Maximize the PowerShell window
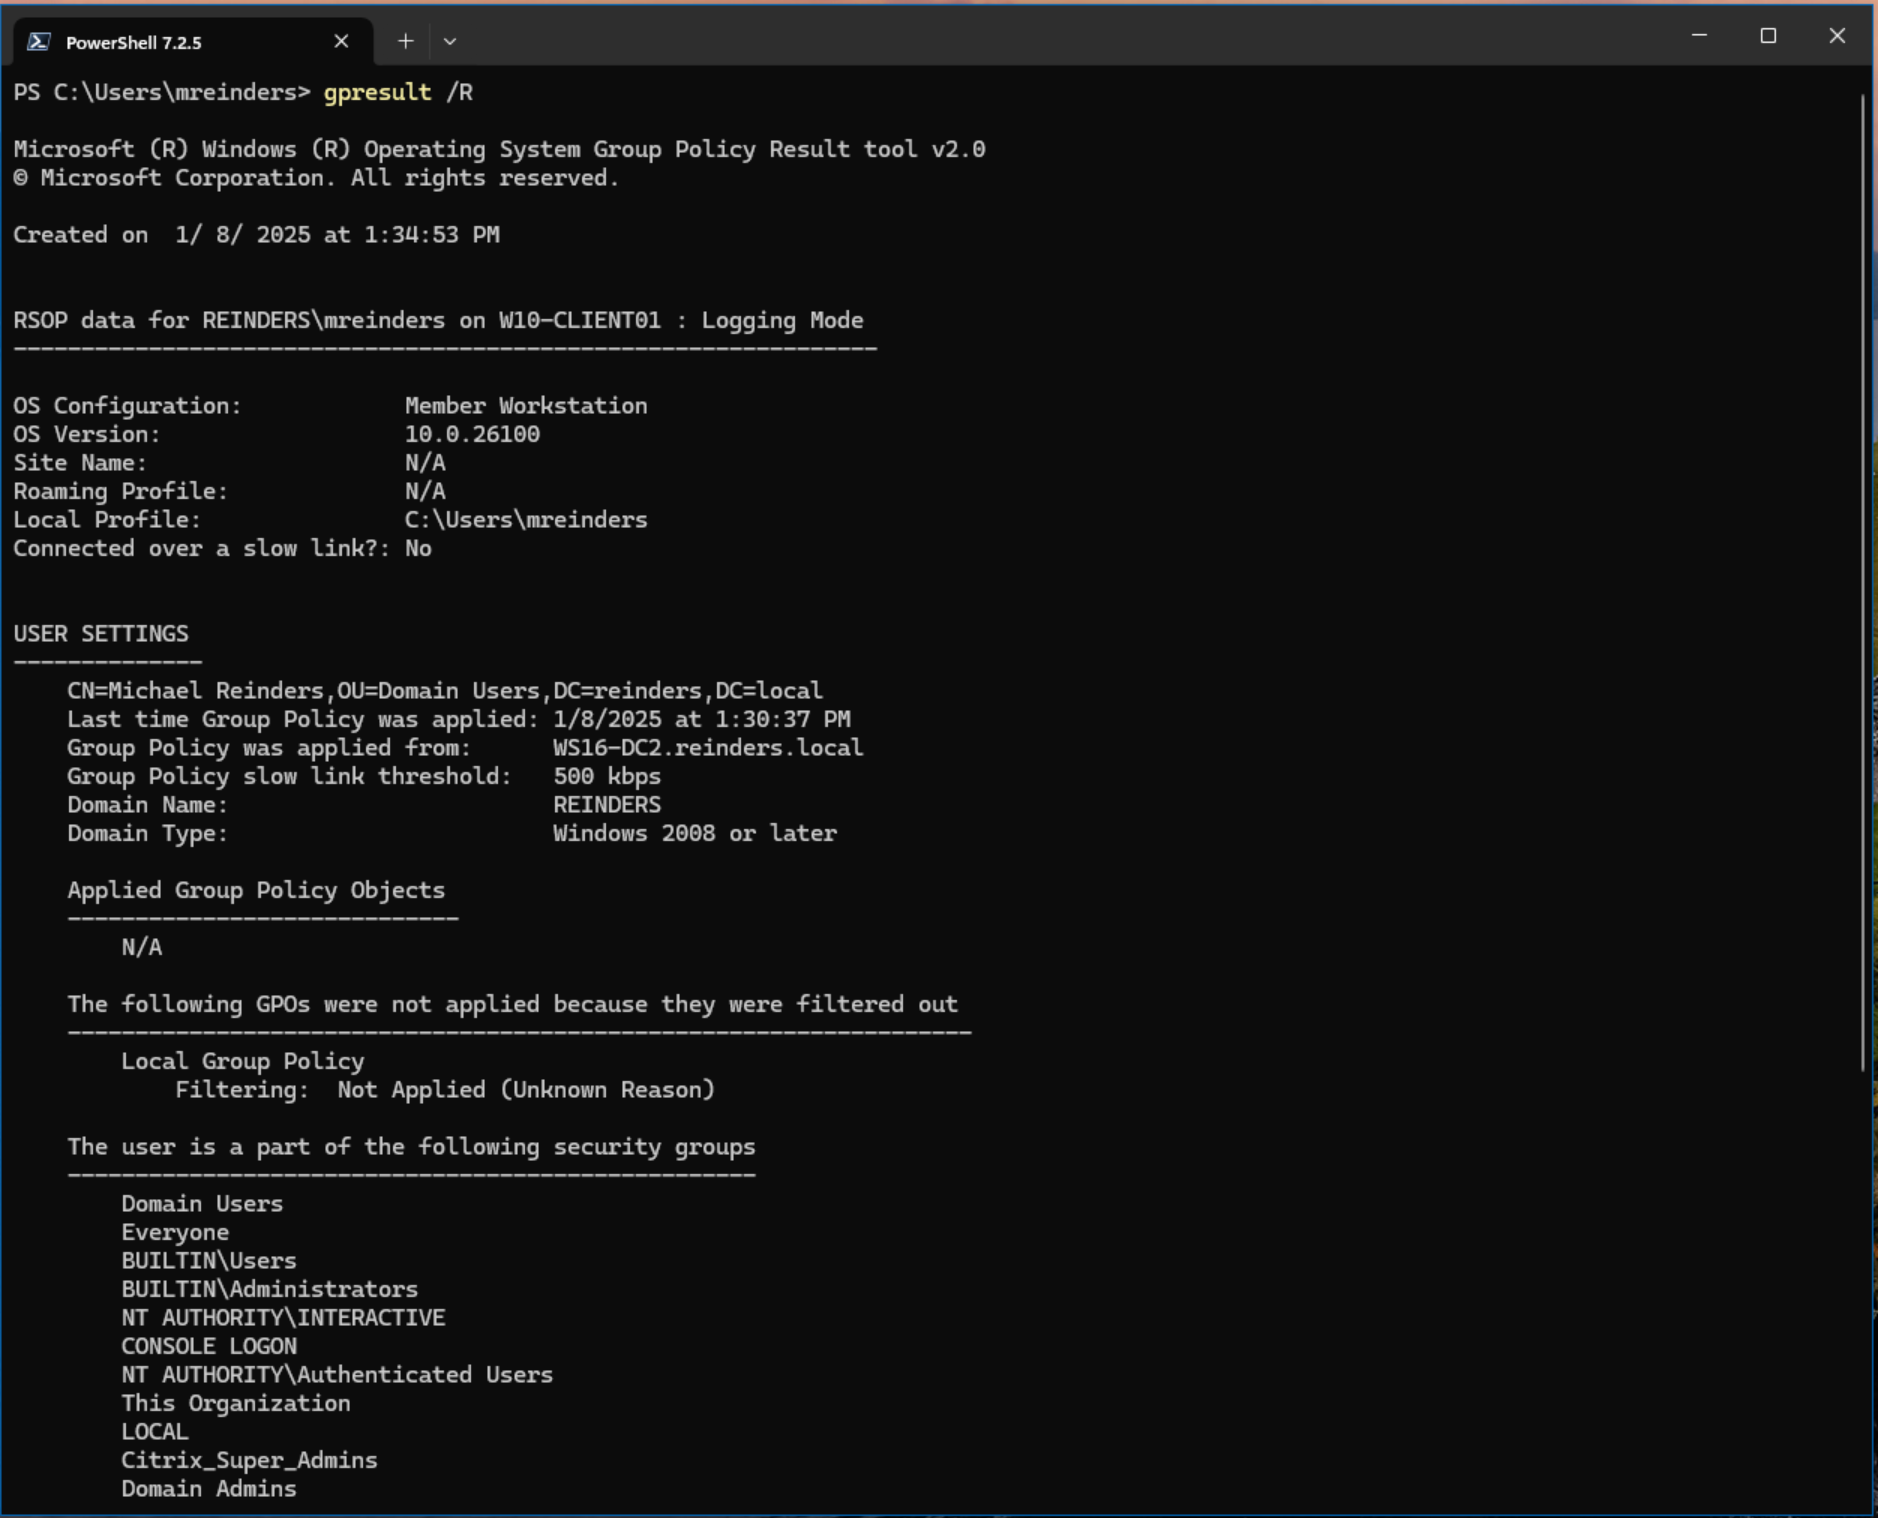 (1769, 36)
